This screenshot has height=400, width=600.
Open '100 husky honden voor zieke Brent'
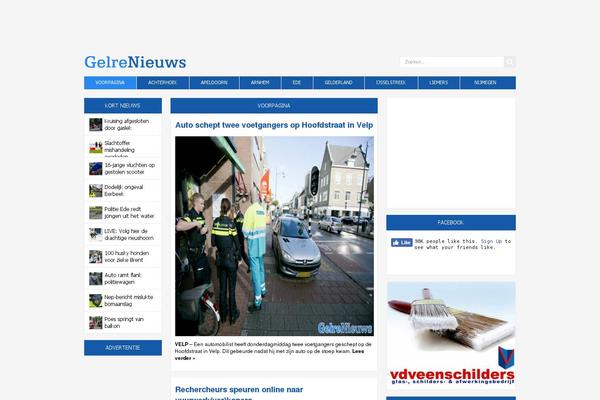127,256
